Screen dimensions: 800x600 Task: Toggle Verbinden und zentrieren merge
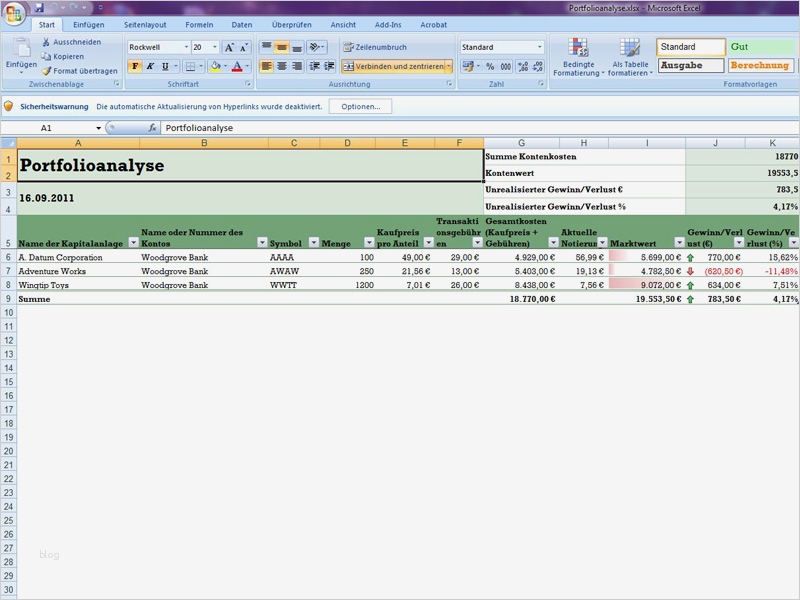[393, 66]
